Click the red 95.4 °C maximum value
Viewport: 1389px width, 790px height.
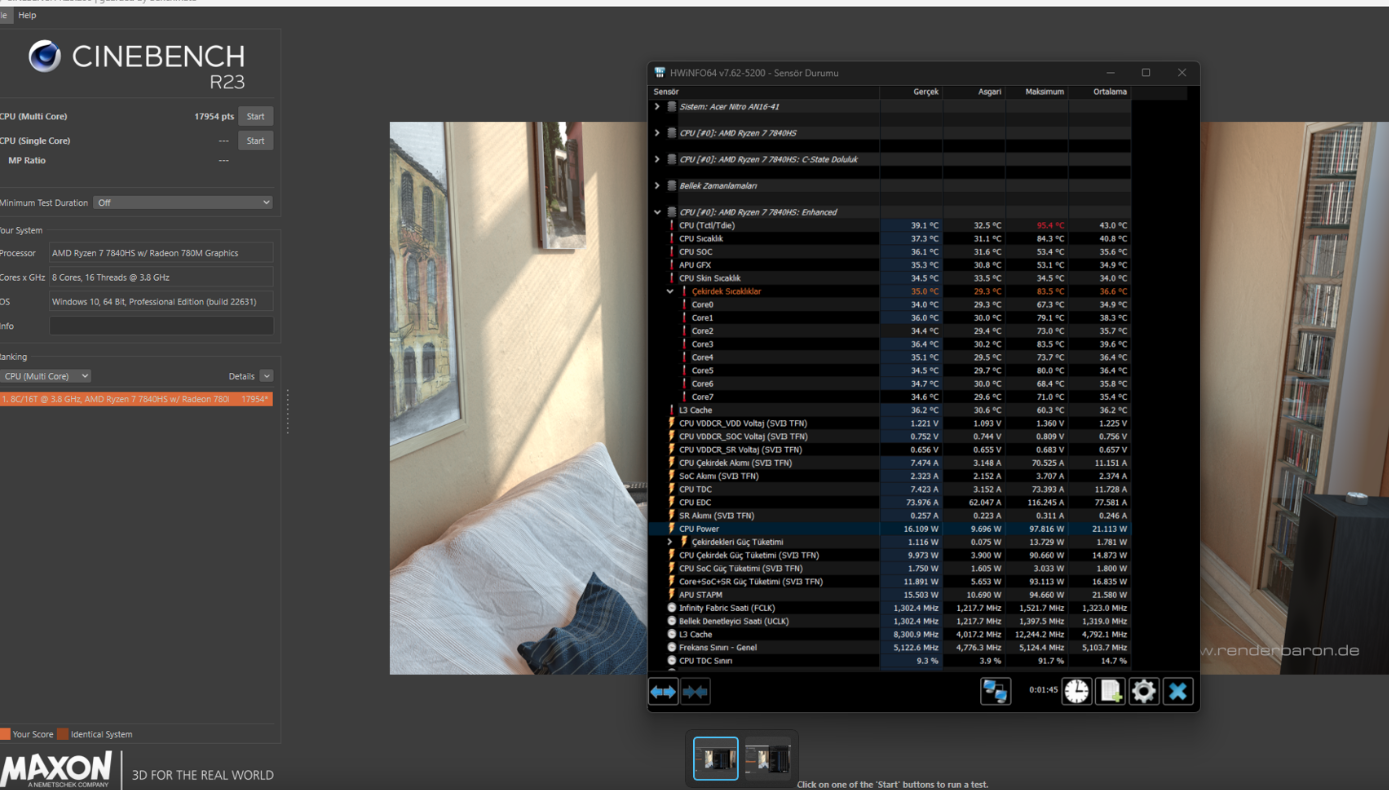coord(1050,226)
